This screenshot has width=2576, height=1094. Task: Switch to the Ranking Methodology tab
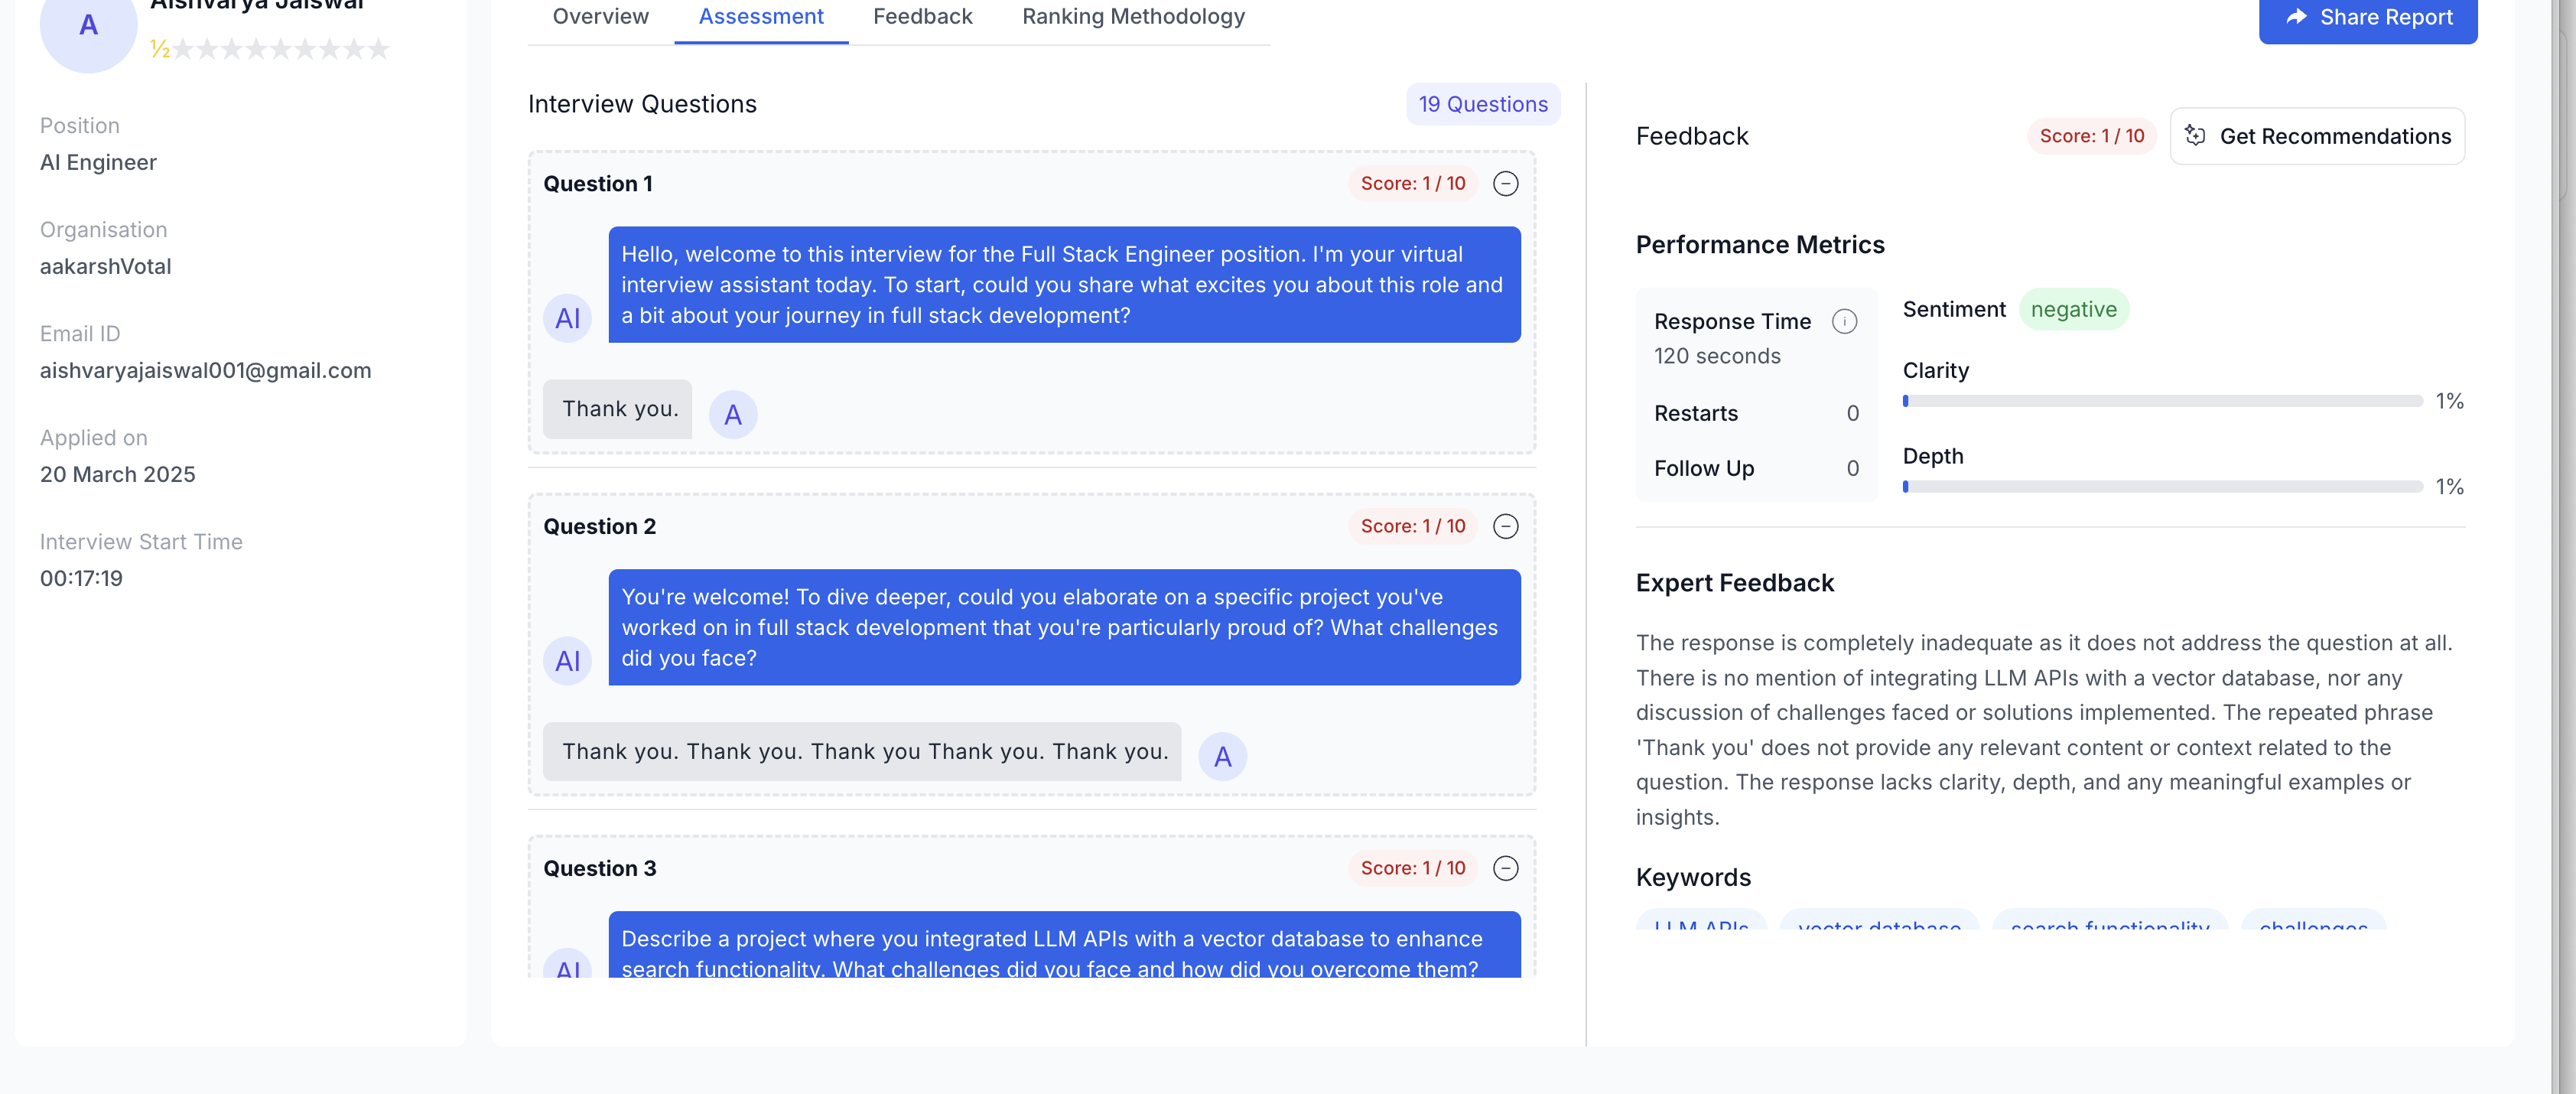point(1132,16)
